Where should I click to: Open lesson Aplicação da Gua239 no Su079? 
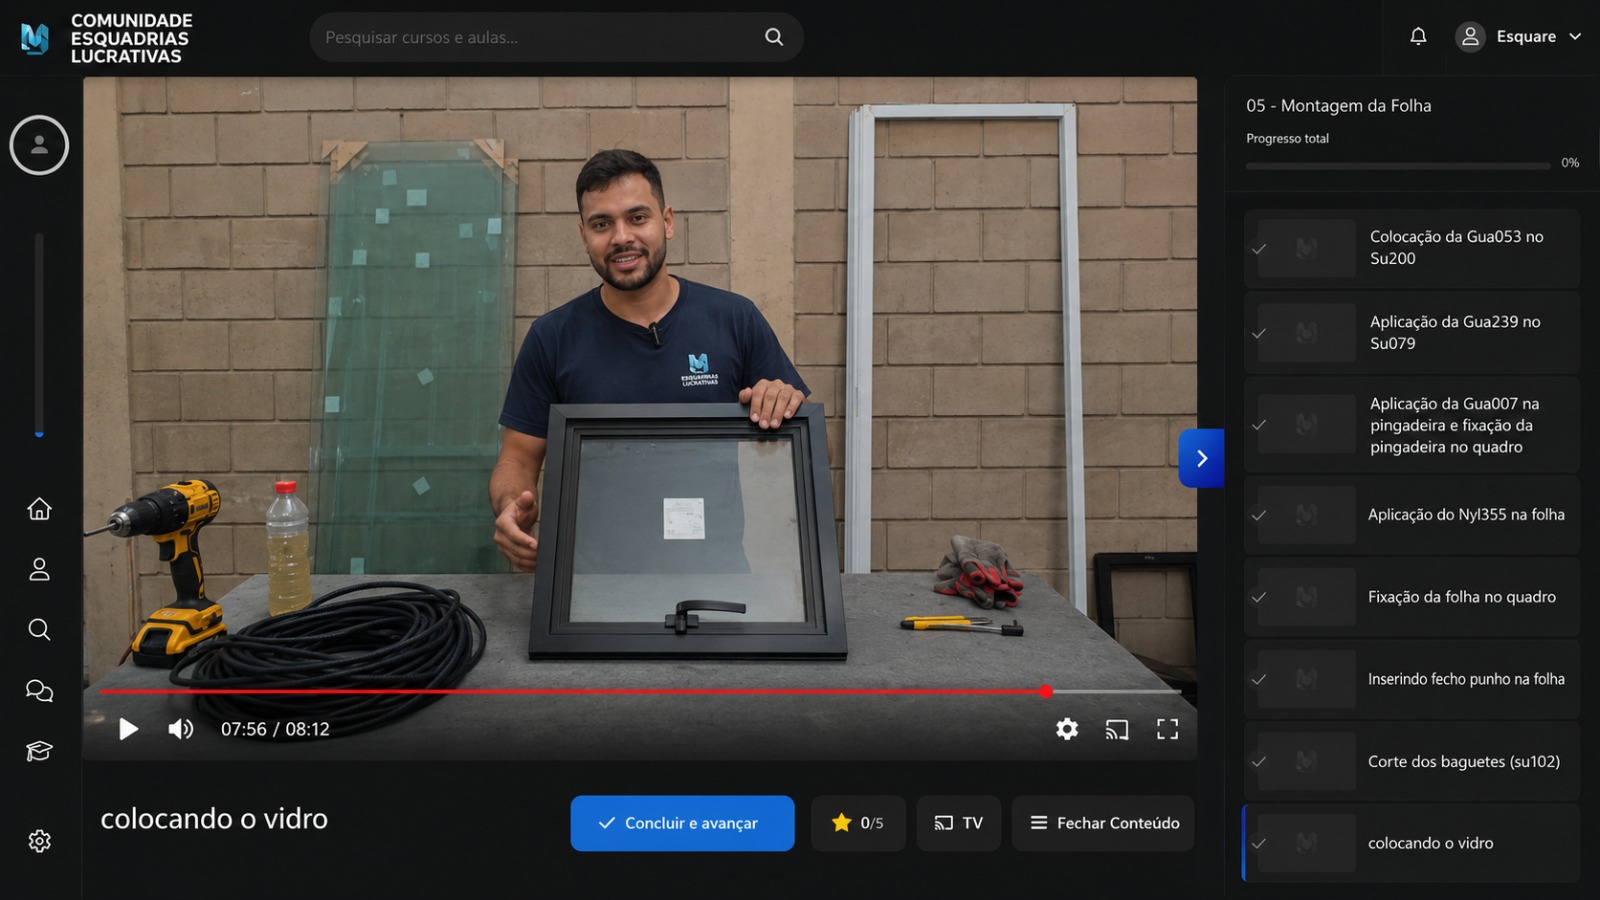[1412, 333]
